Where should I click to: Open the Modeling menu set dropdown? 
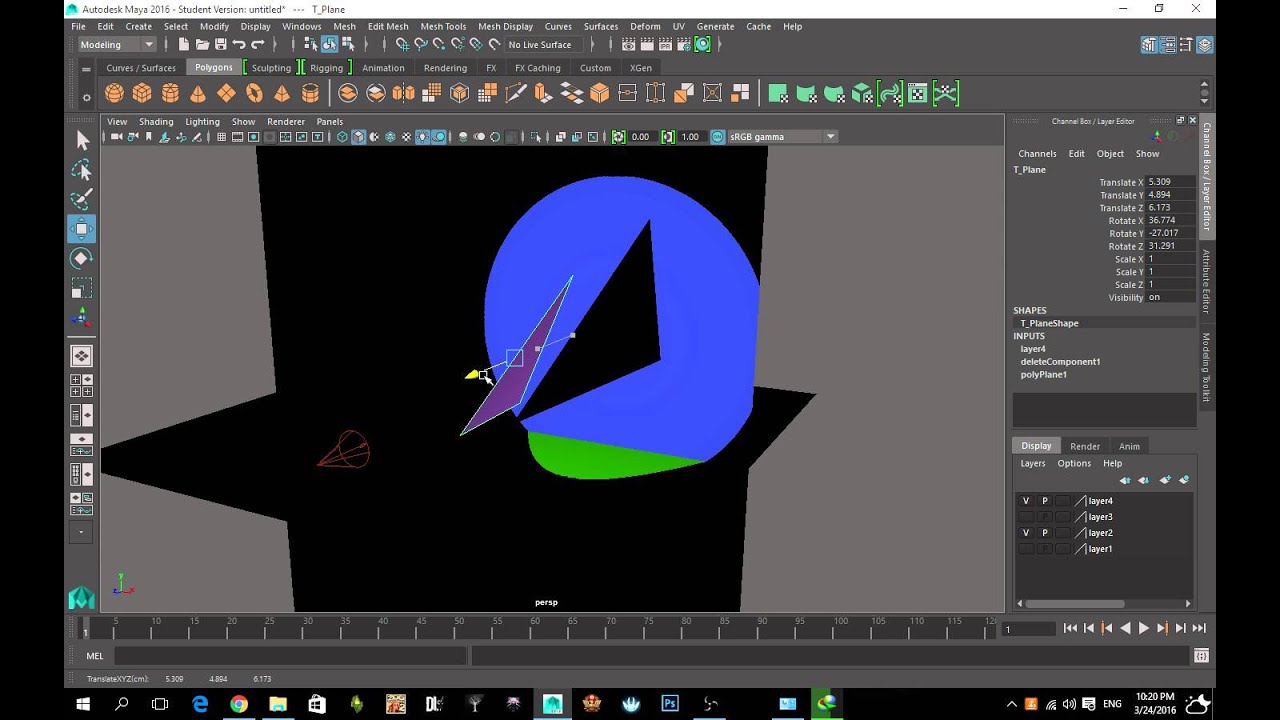117,44
